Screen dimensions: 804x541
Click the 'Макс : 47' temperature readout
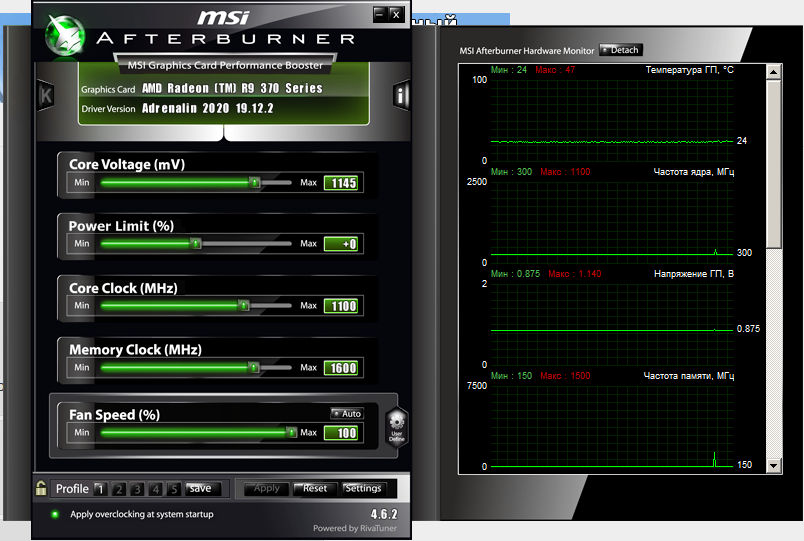[x=555, y=70]
